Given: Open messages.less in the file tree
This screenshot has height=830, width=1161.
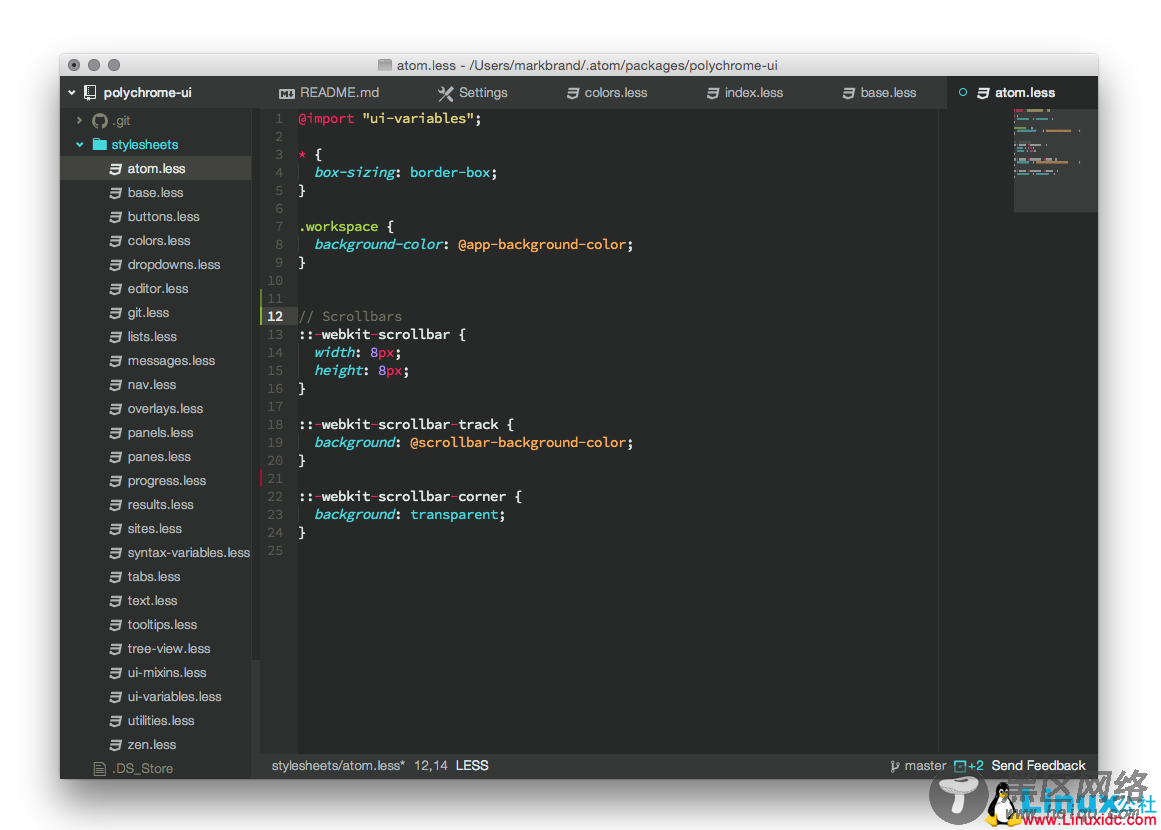Looking at the screenshot, I should click(171, 361).
